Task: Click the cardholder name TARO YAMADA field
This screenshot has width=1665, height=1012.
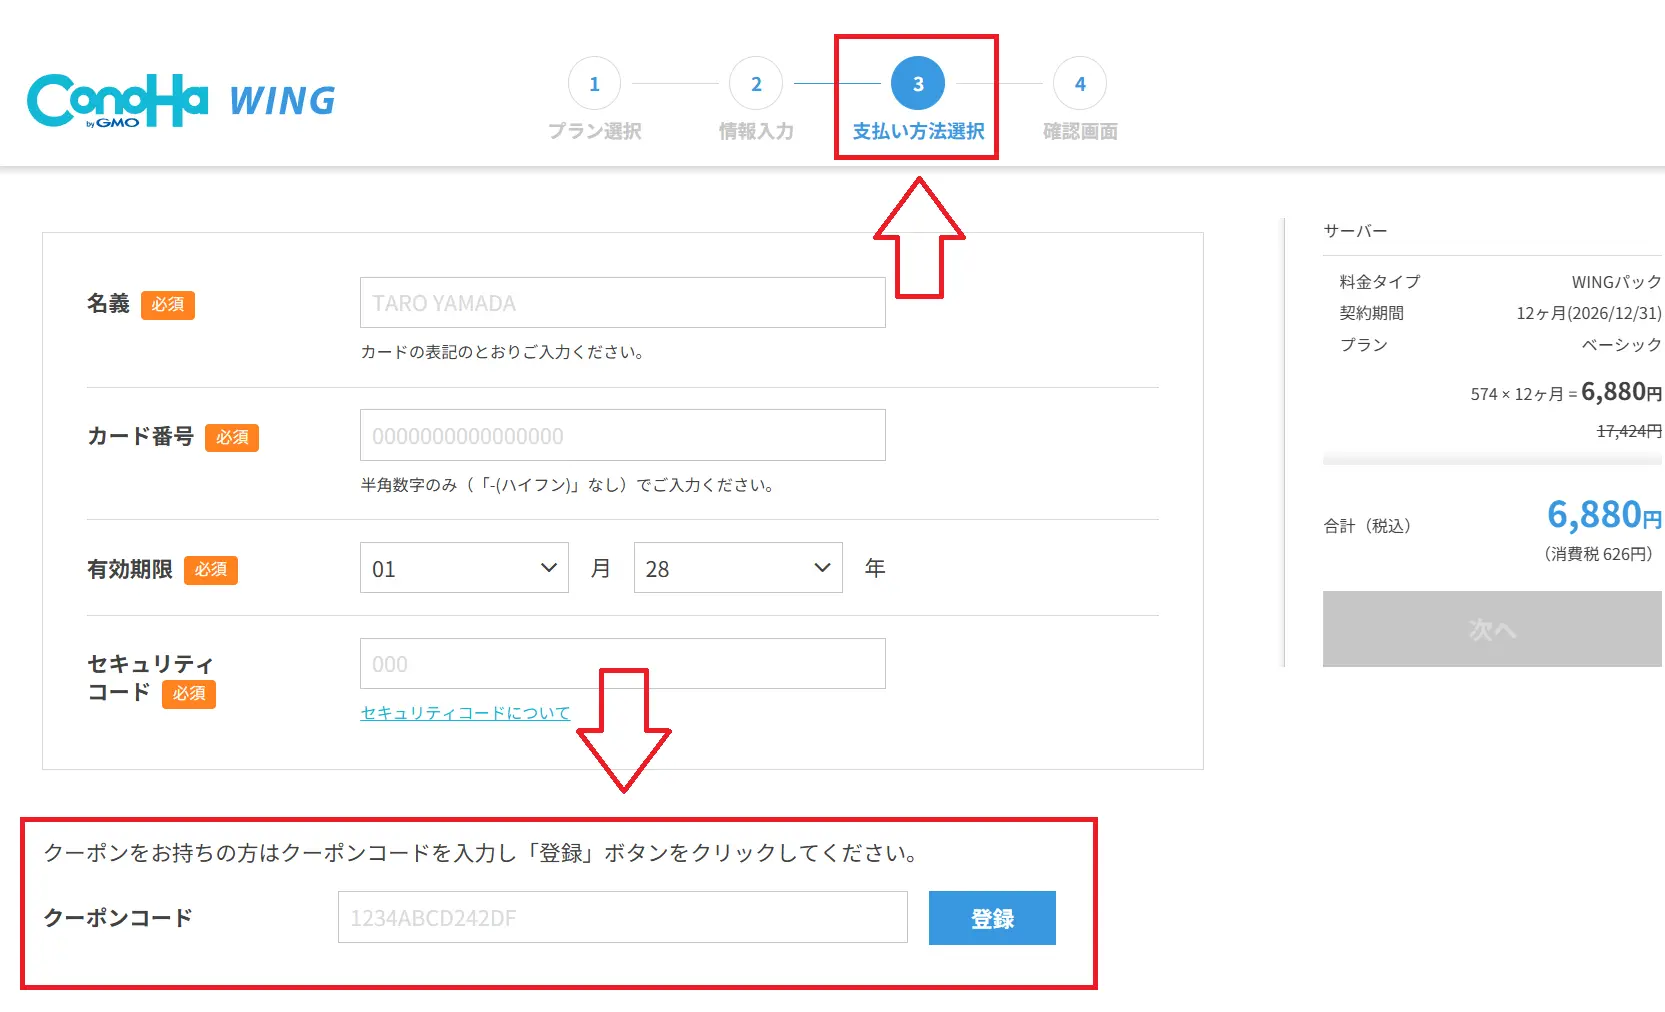Action: tap(622, 302)
